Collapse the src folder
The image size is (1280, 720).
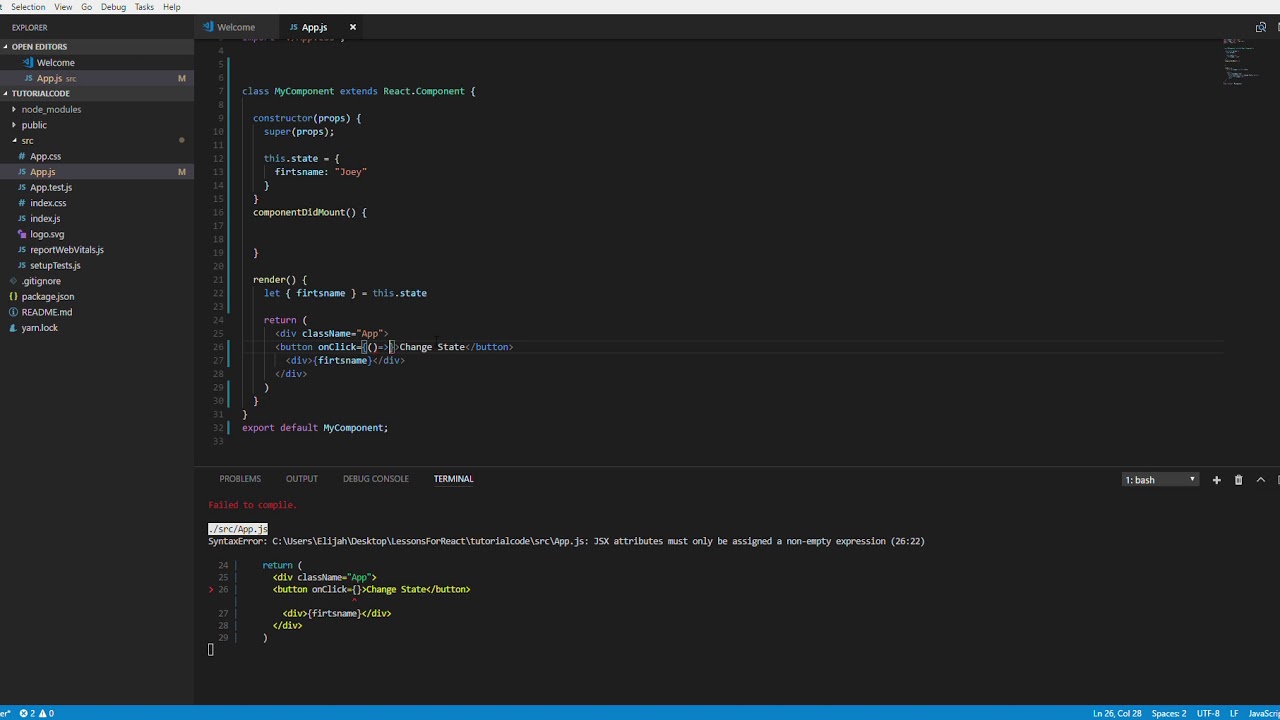tap(27, 141)
